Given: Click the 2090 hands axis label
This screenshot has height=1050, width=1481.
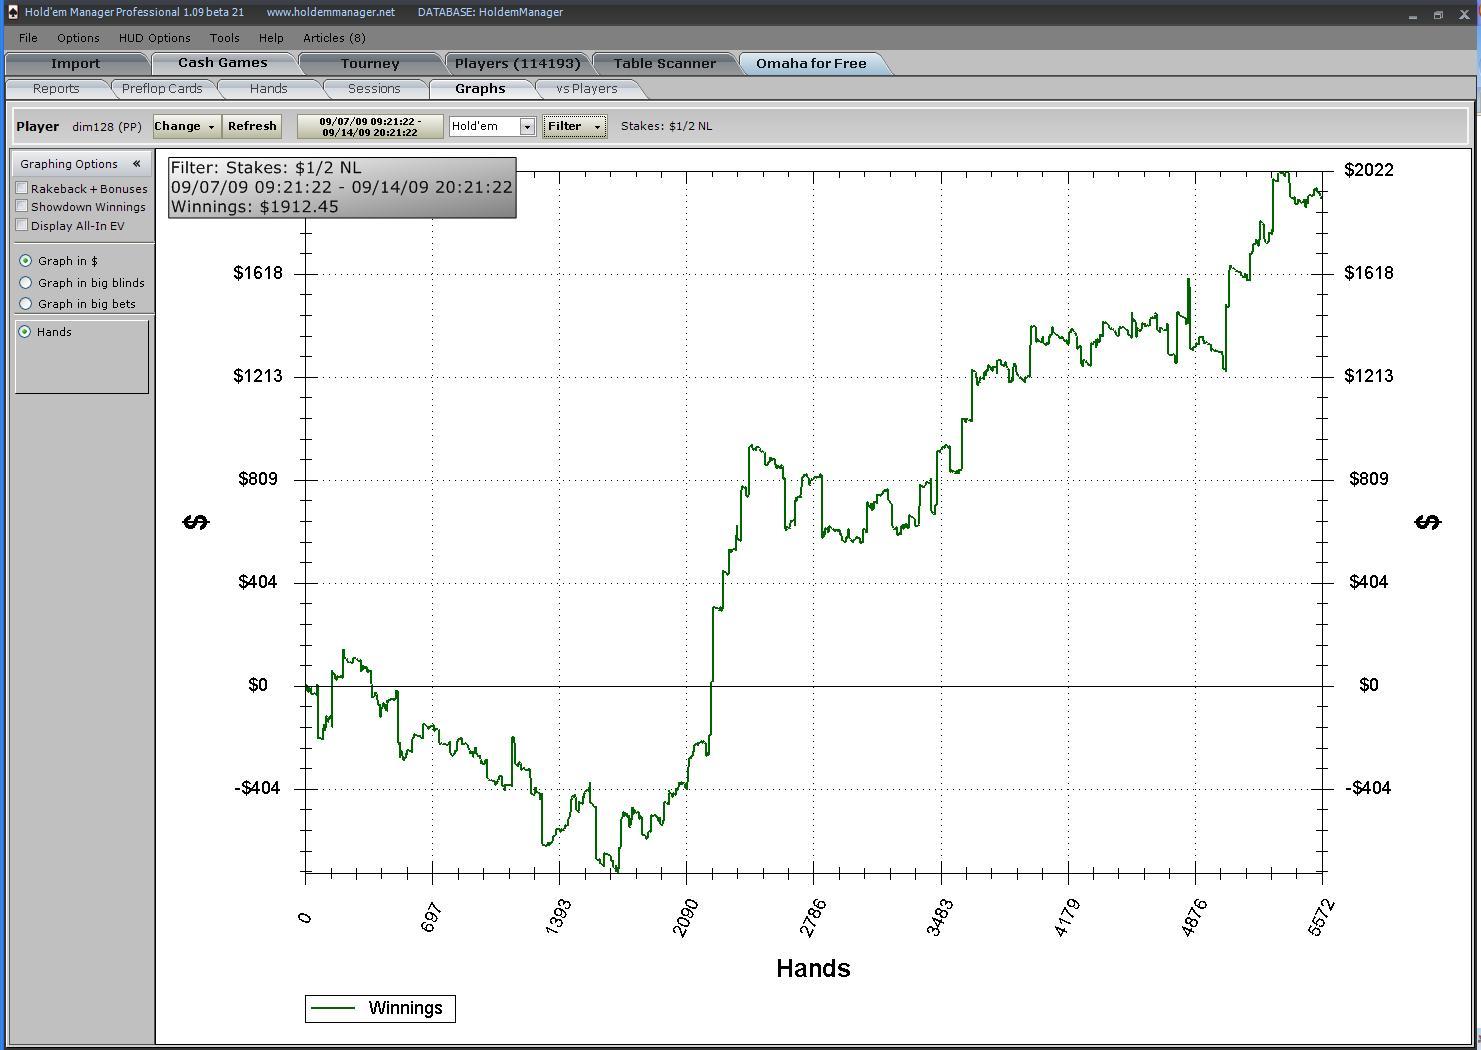Looking at the screenshot, I should [686, 917].
